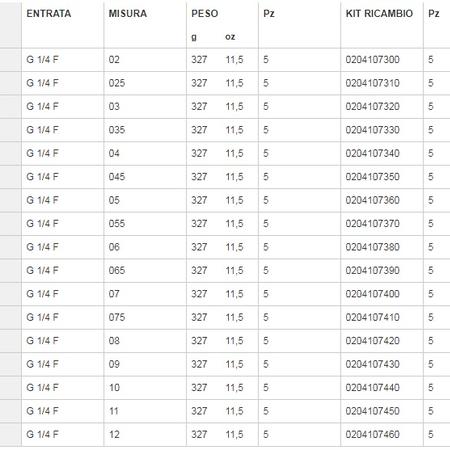The height and width of the screenshot is (450, 450).
Task: Select spare kit code 0204107430
Action: tap(372, 364)
